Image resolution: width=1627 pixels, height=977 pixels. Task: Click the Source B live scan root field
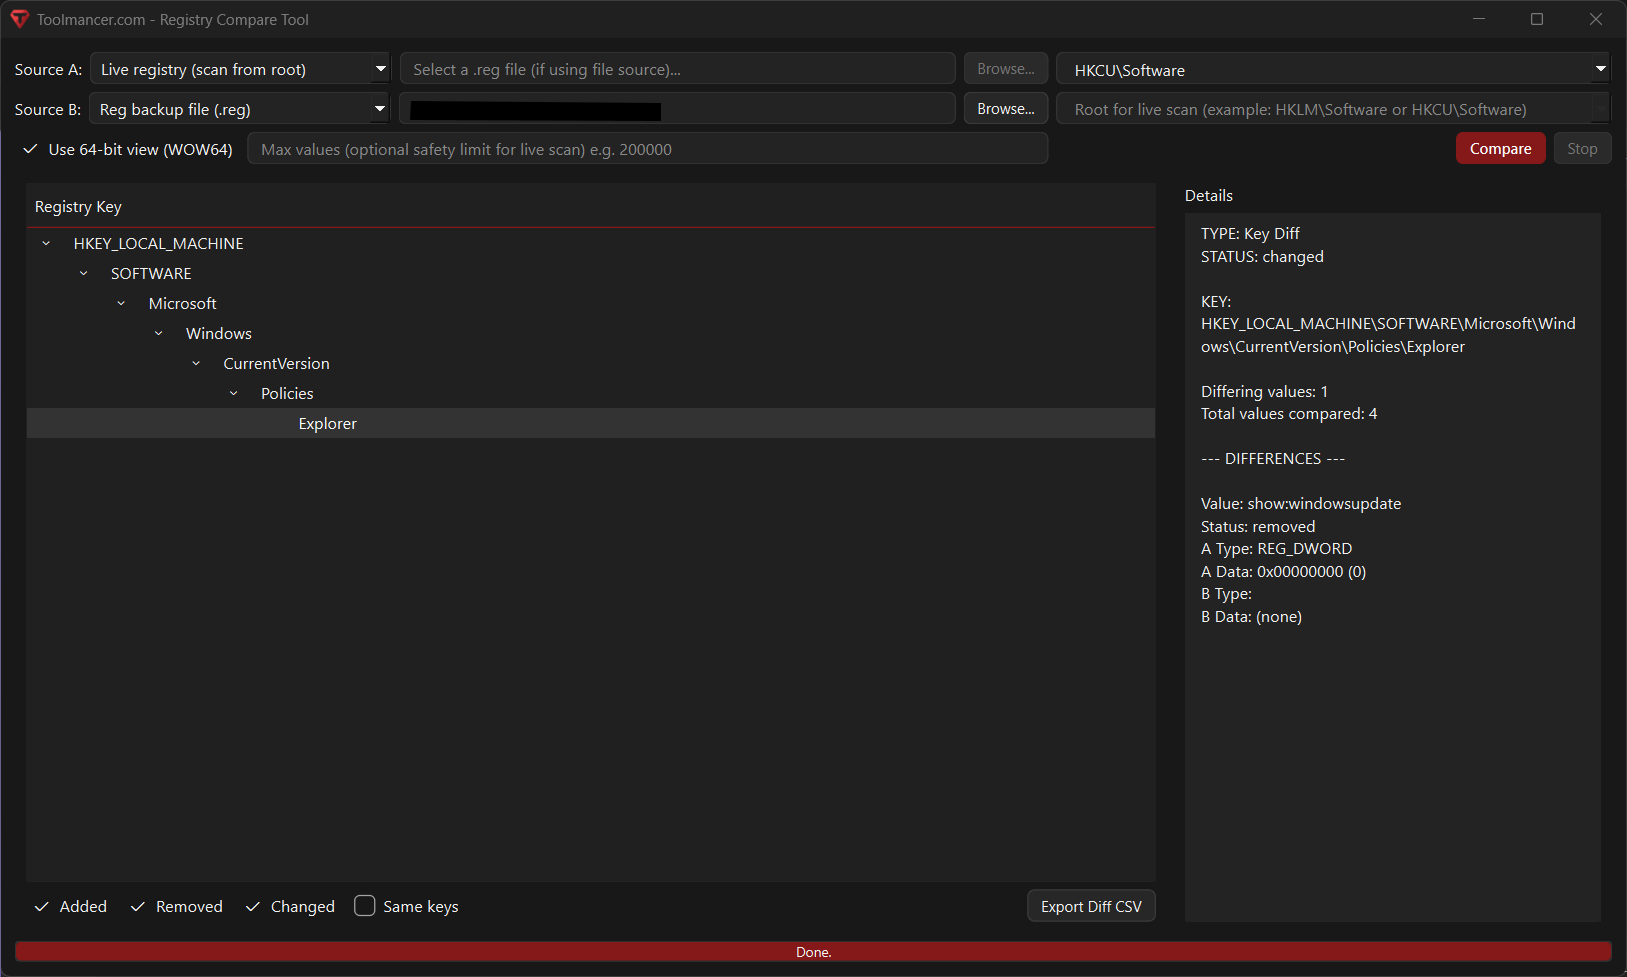1332,109
